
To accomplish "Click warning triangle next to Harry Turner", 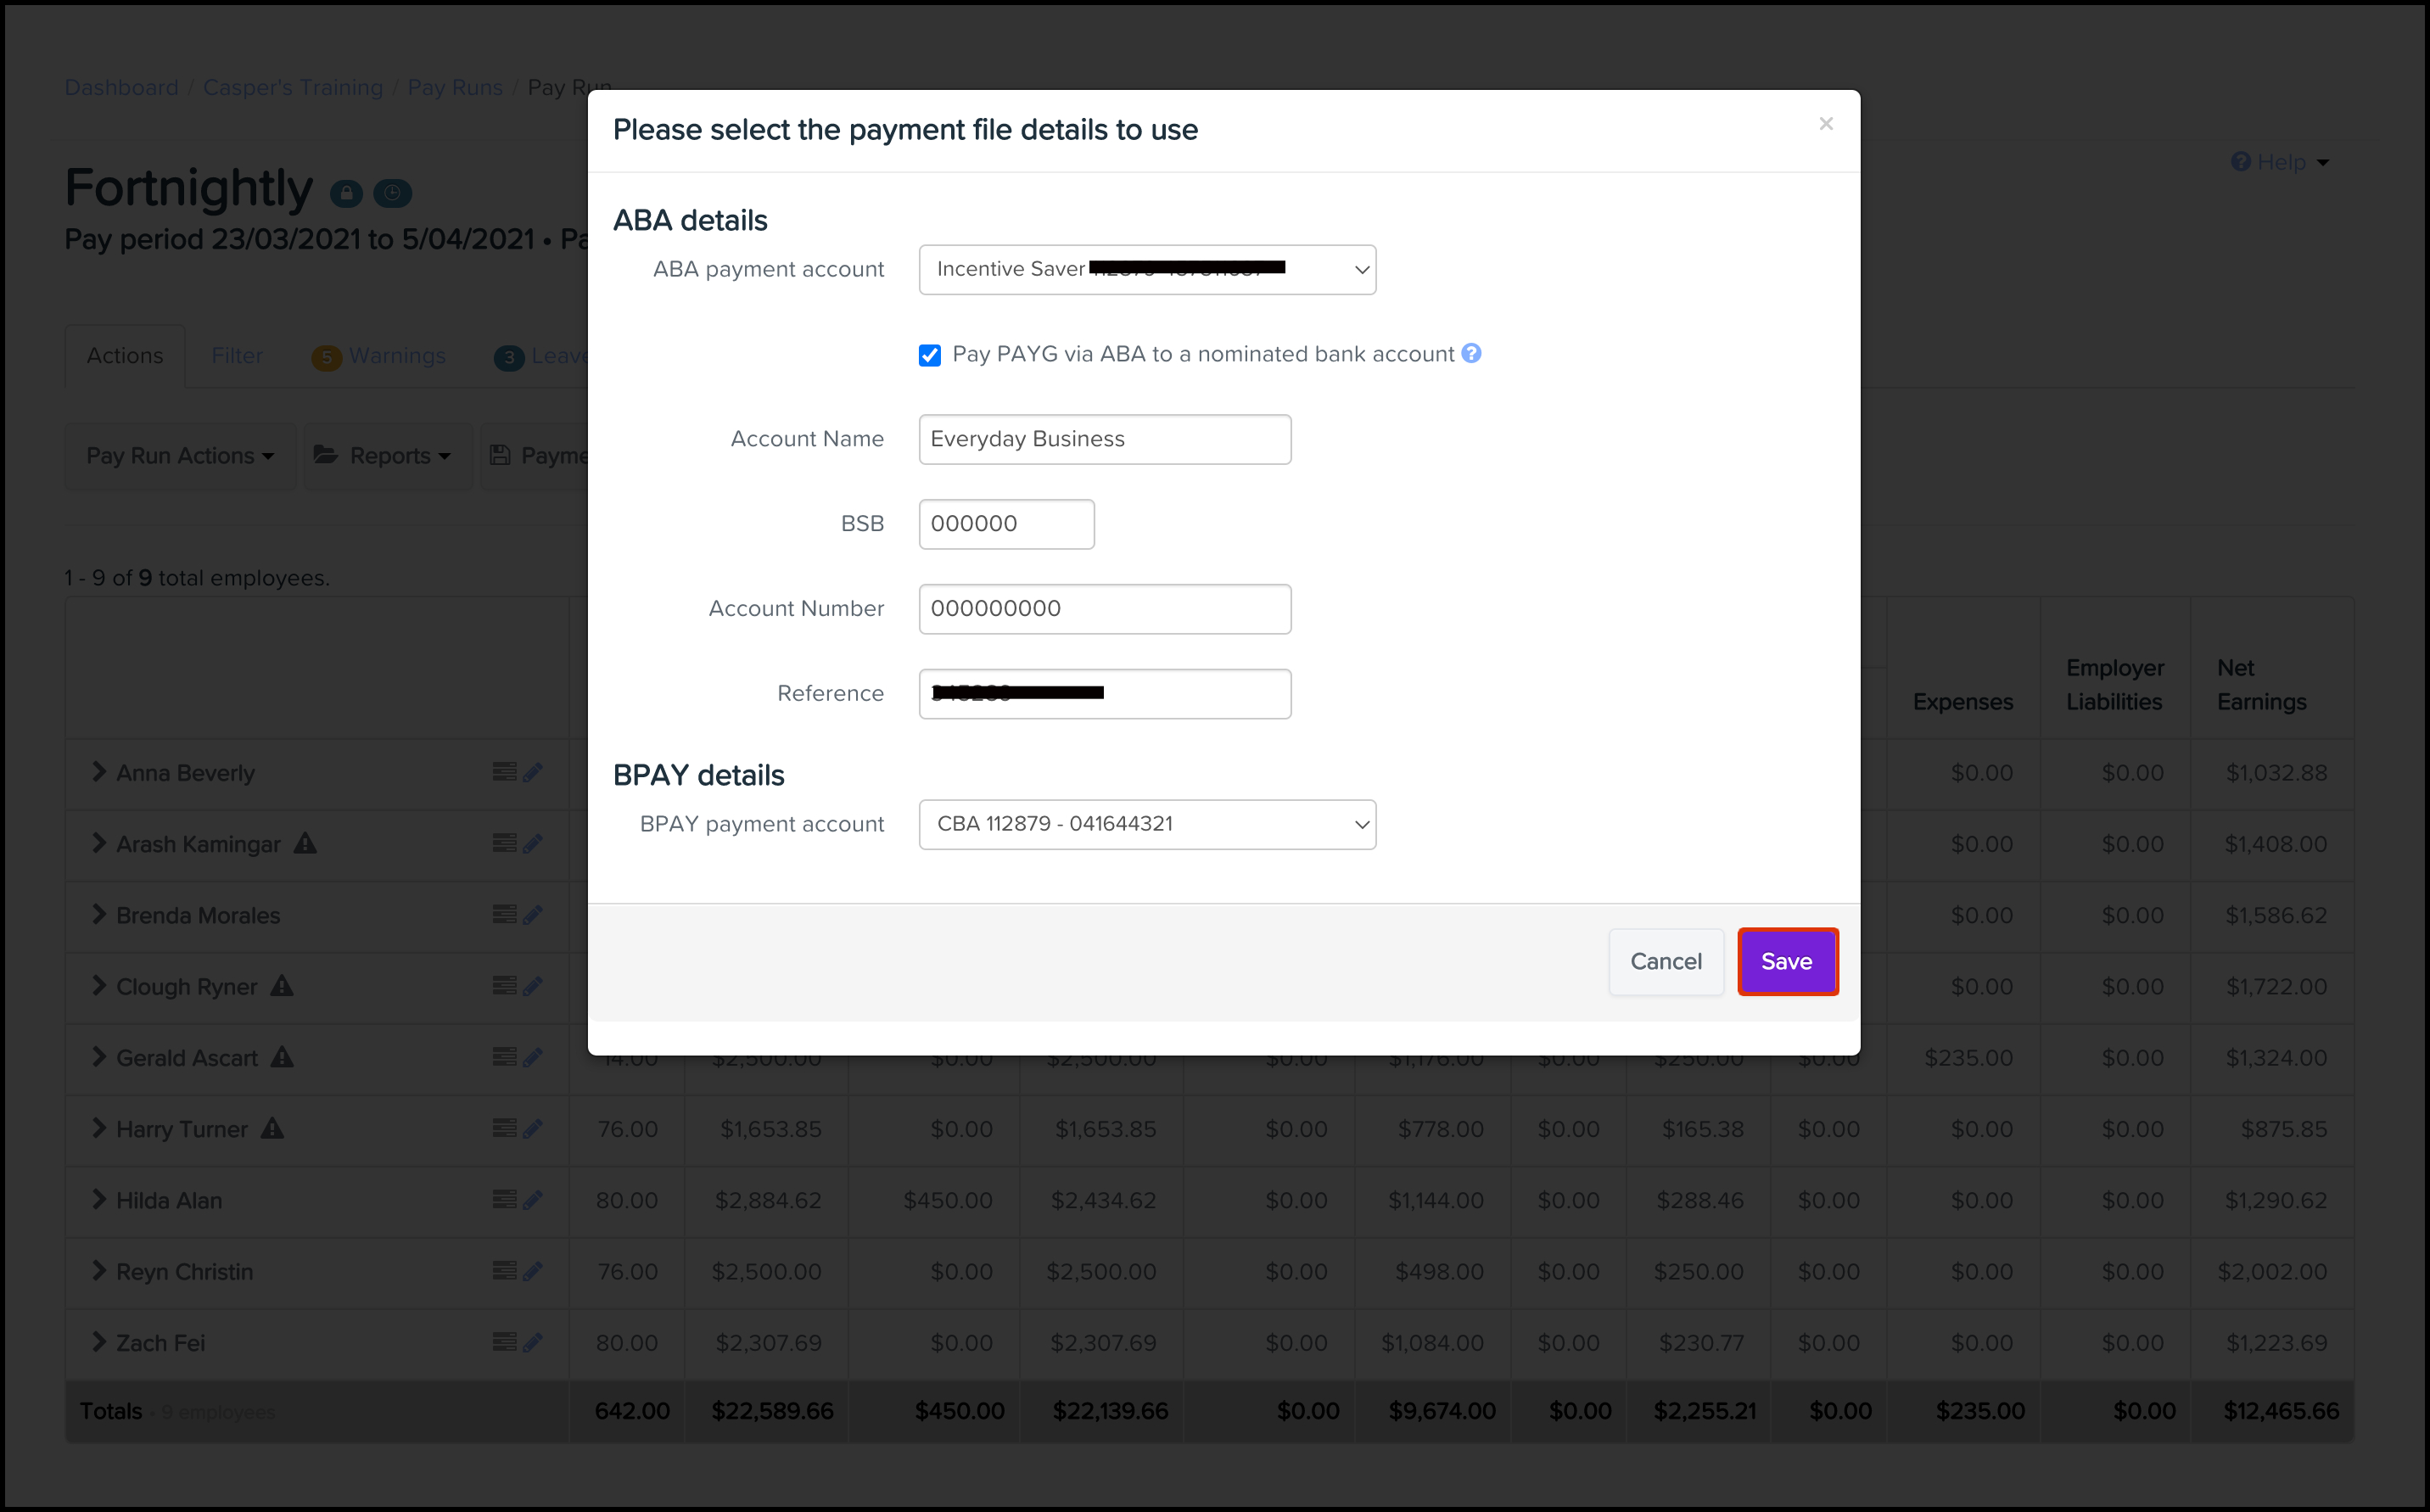I will (272, 1128).
